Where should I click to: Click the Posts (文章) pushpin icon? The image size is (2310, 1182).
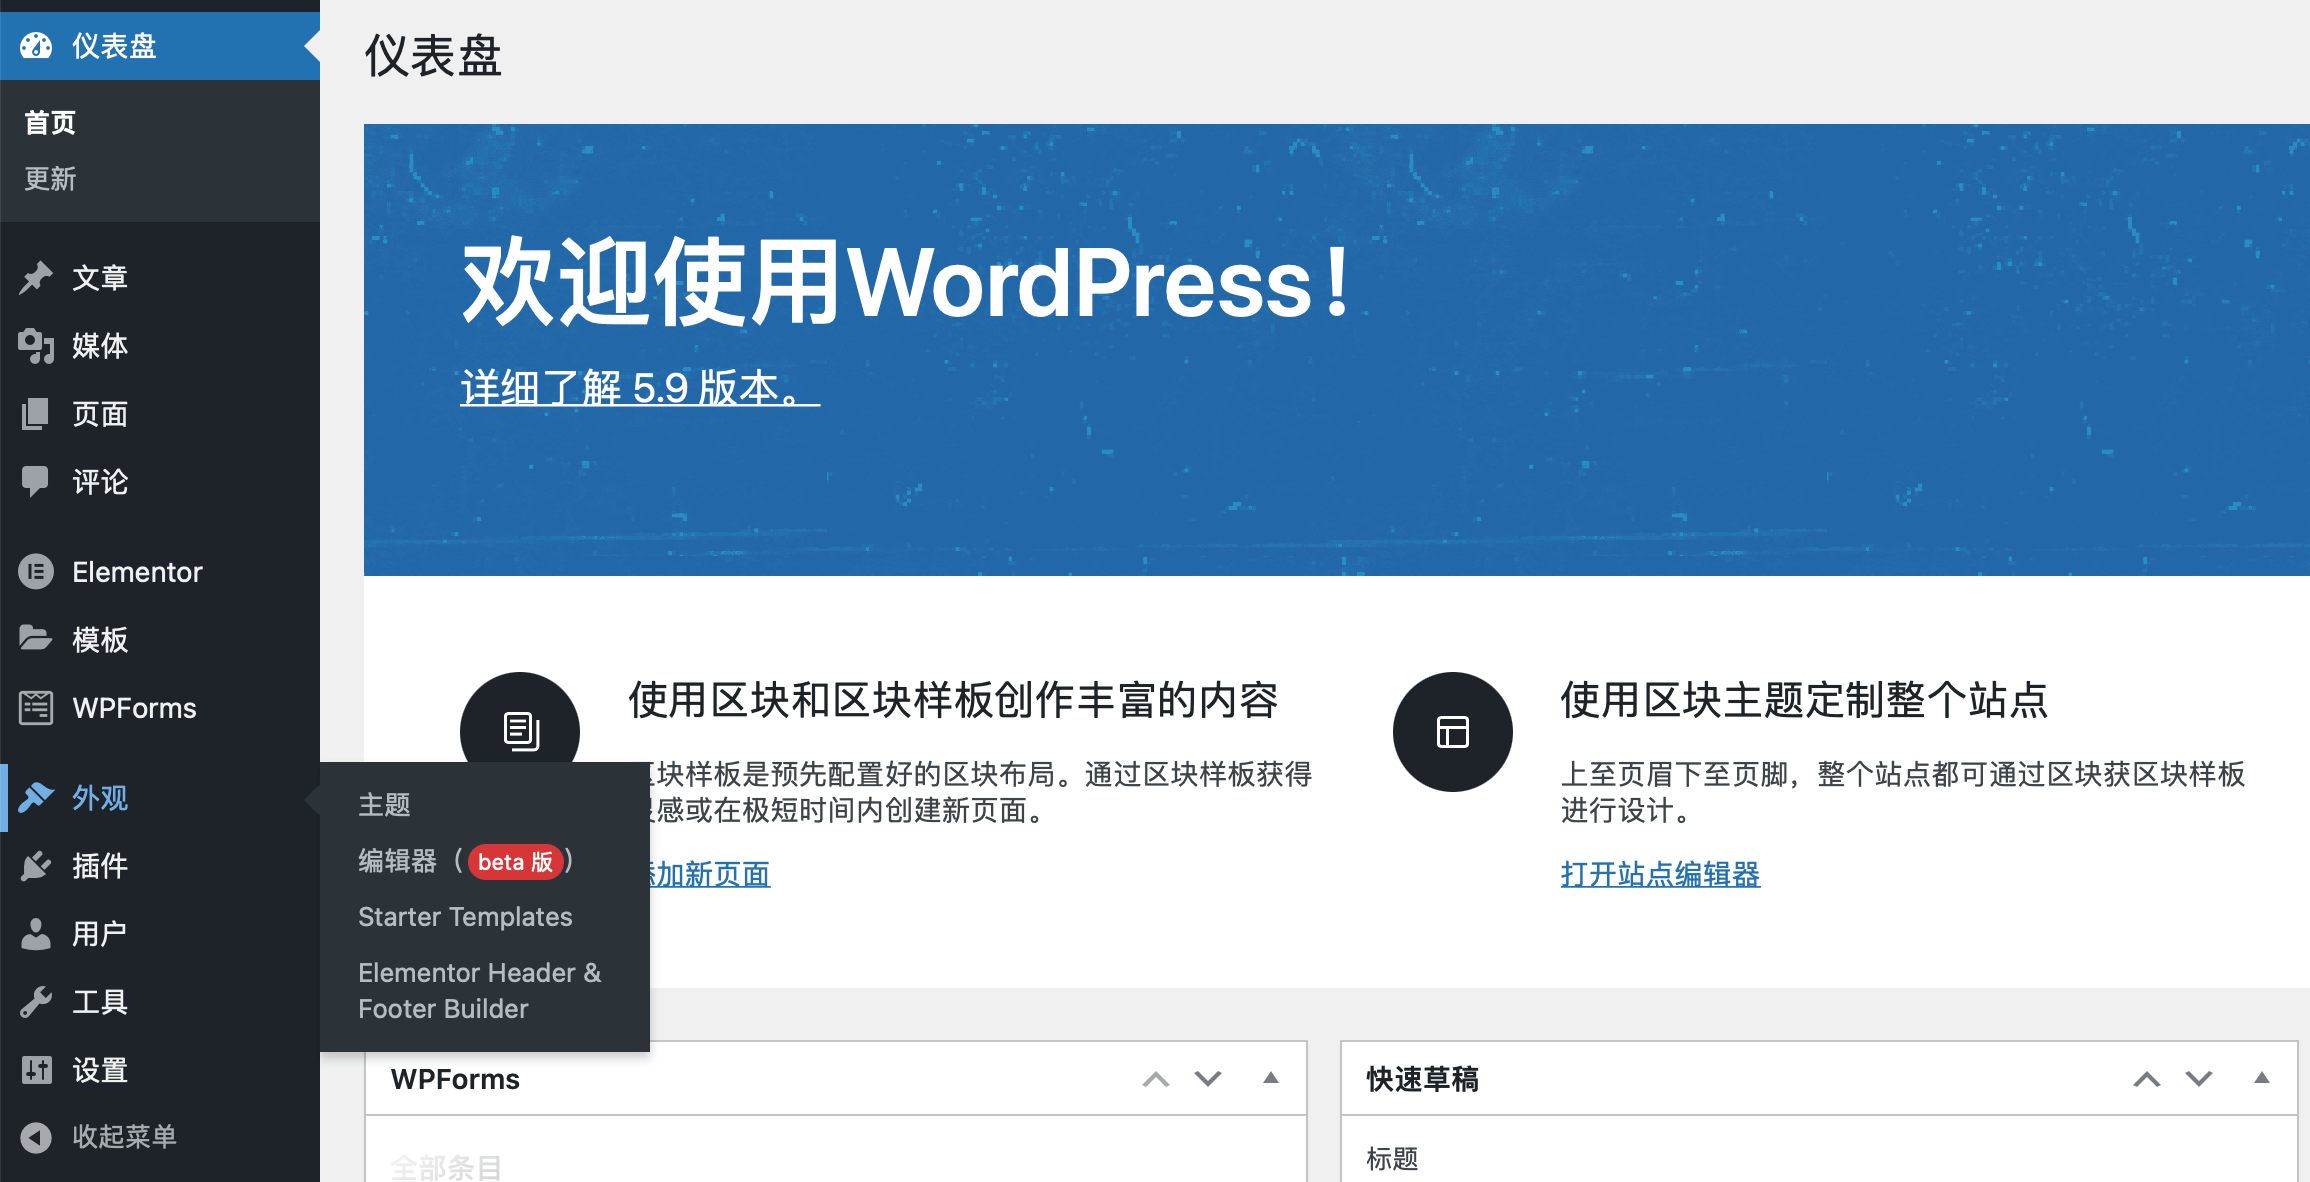[x=36, y=278]
